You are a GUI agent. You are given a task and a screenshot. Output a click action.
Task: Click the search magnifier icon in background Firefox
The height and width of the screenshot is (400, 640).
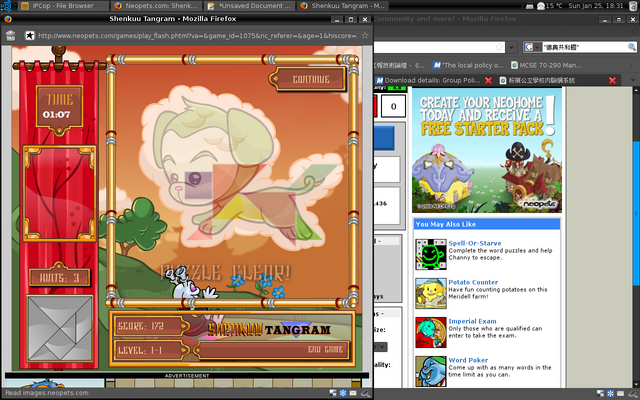(631, 47)
